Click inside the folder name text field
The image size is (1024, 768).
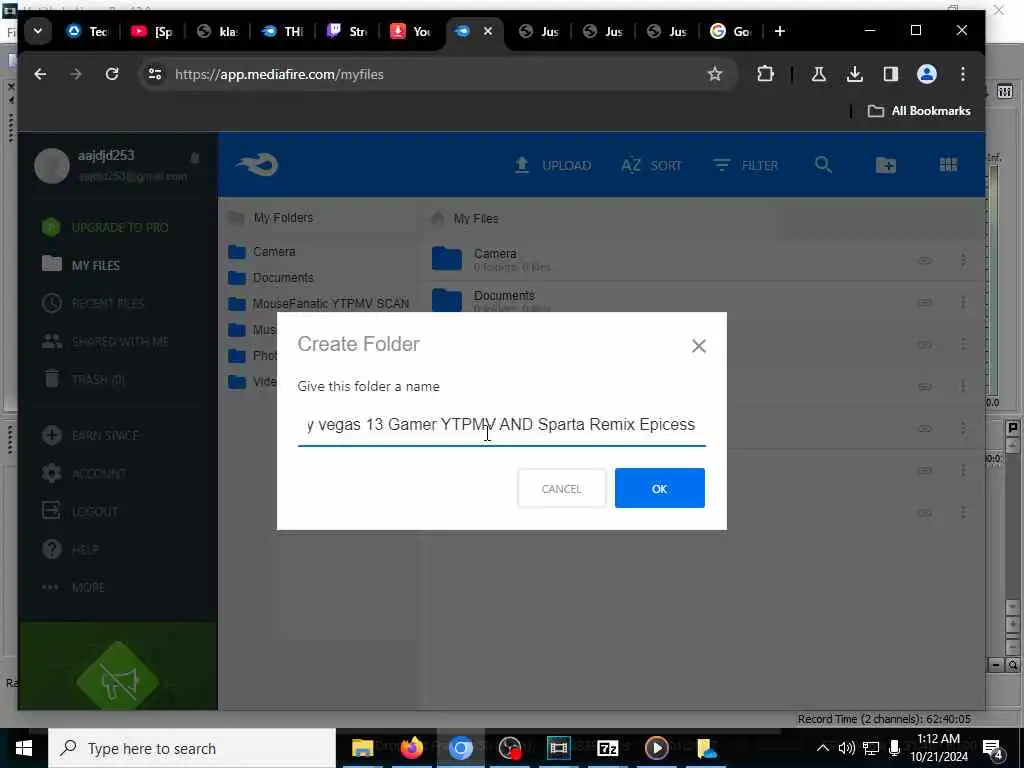pyautogui.click(x=501, y=424)
